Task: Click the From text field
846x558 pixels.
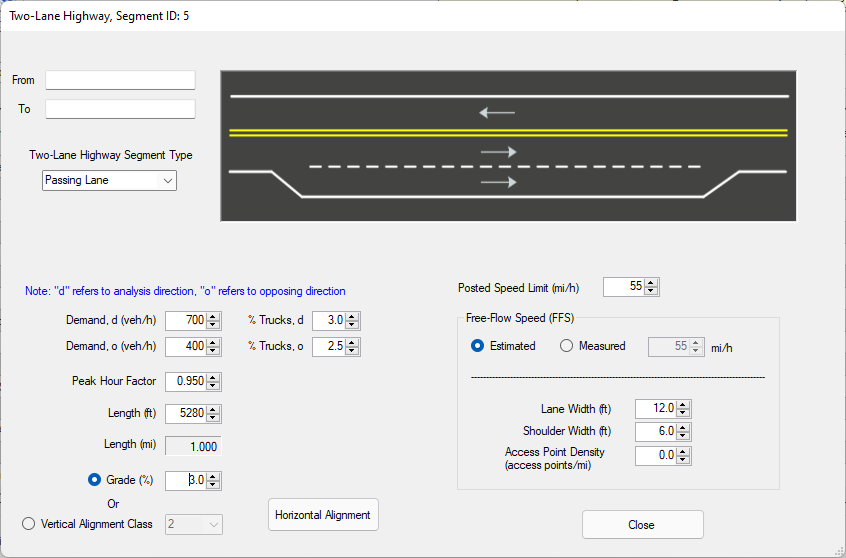Action: click(120, 80)
